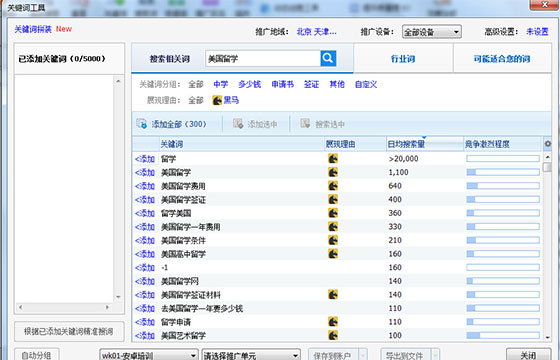Click results table scroll down arrow

pyautogui.click(x=547, y=337)
